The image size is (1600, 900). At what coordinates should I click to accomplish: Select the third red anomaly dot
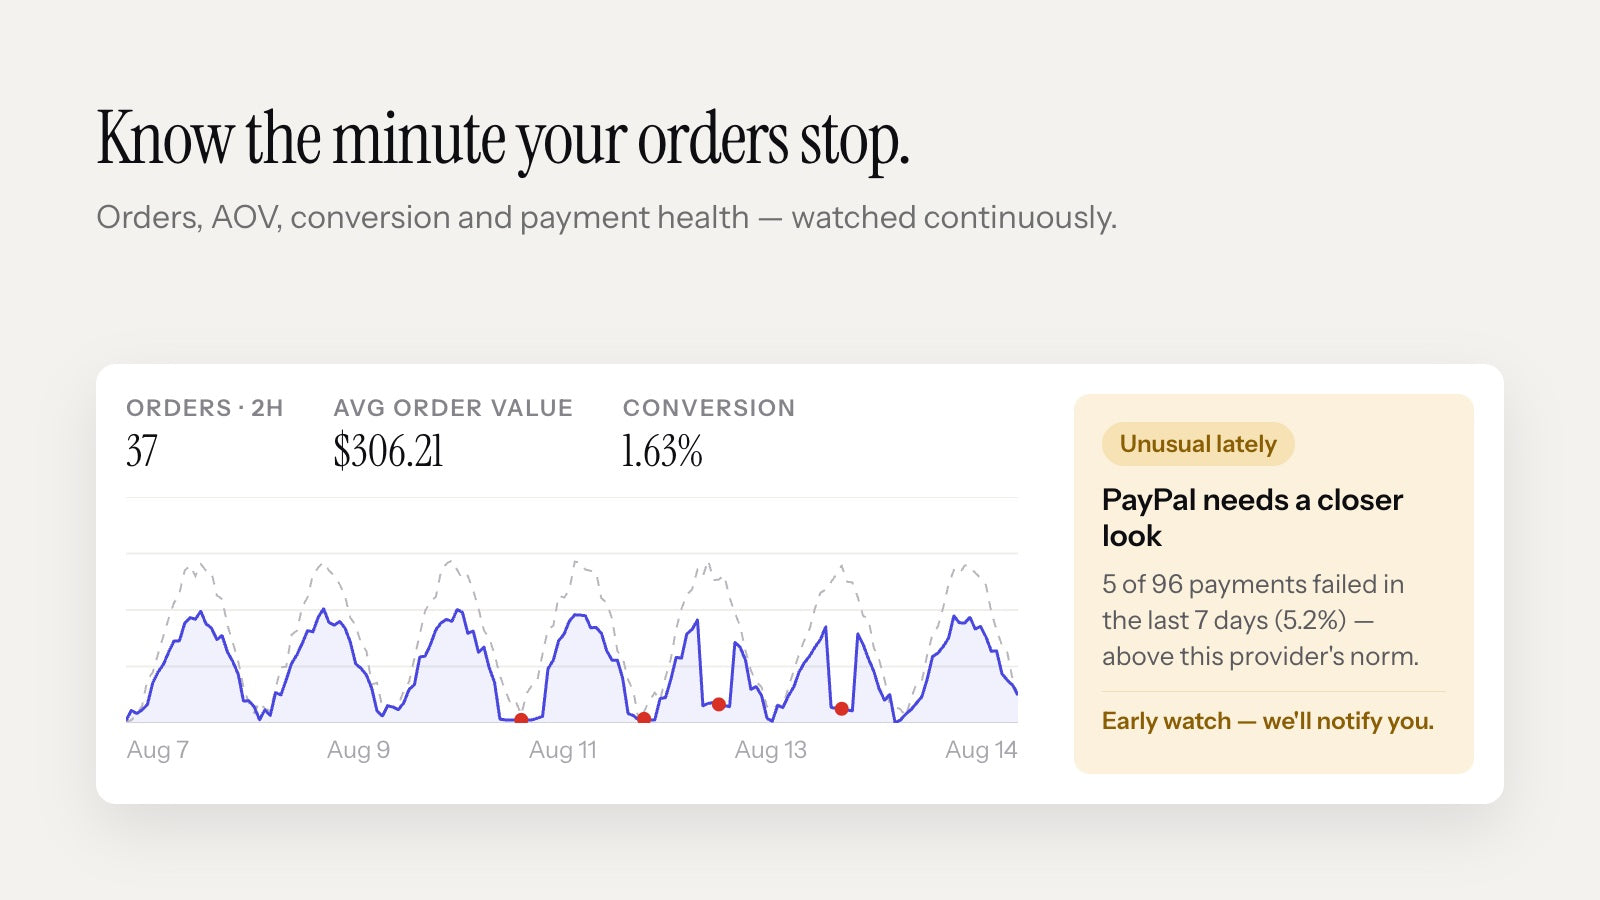click(x=719, y=704)
